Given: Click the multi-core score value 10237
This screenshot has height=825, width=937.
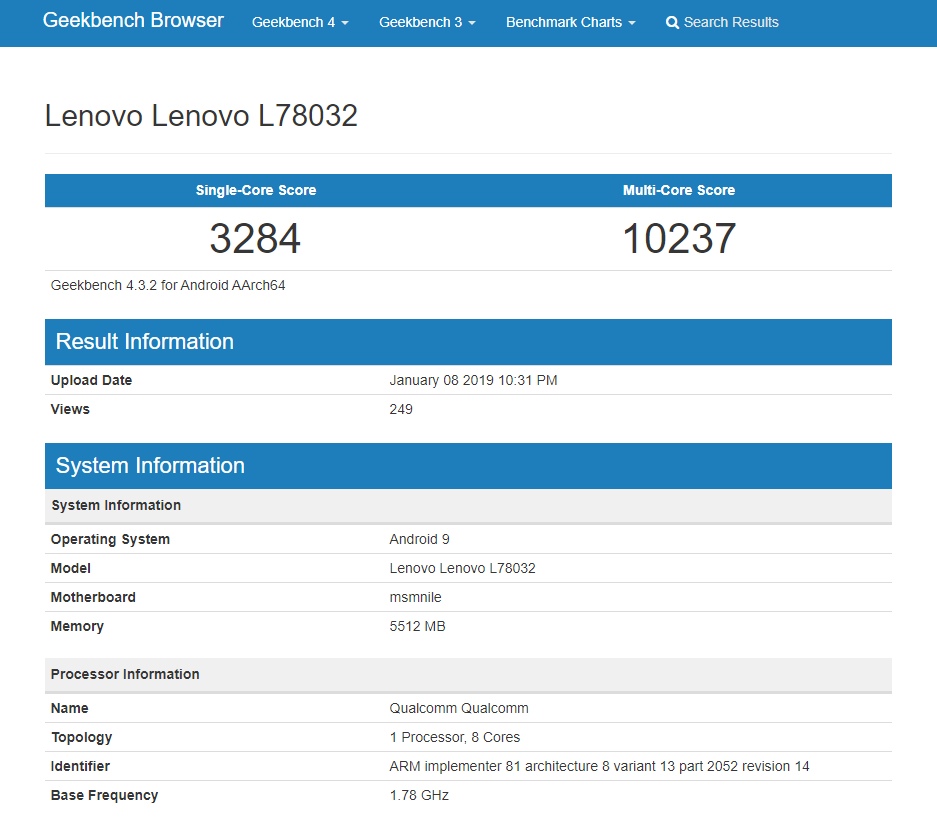Looking at the screenshot, I should (x=679, y=239).
